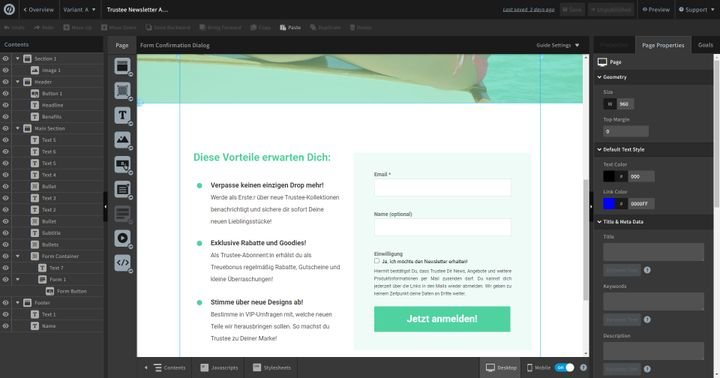Toggle visibility of Header layer
This screenshot has height=378, width=720.
[x=6, y=82]
